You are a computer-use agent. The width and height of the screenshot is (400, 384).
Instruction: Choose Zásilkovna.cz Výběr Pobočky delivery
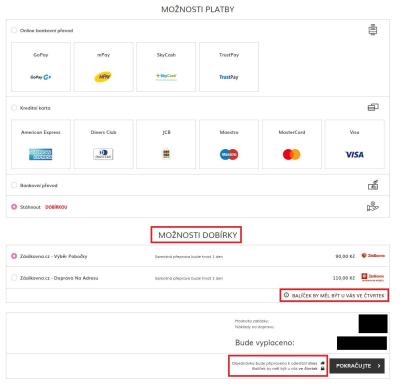click(x=14, y=256)
